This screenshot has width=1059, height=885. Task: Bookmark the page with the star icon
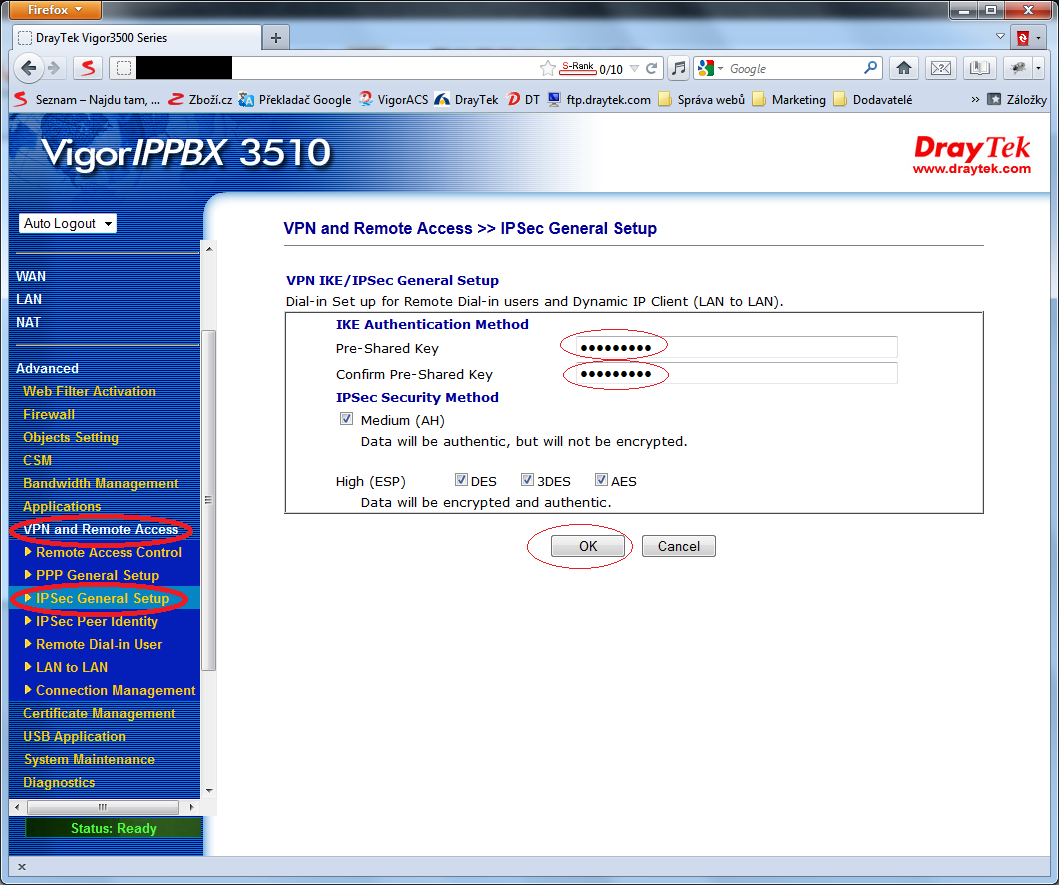coord(548,68)
